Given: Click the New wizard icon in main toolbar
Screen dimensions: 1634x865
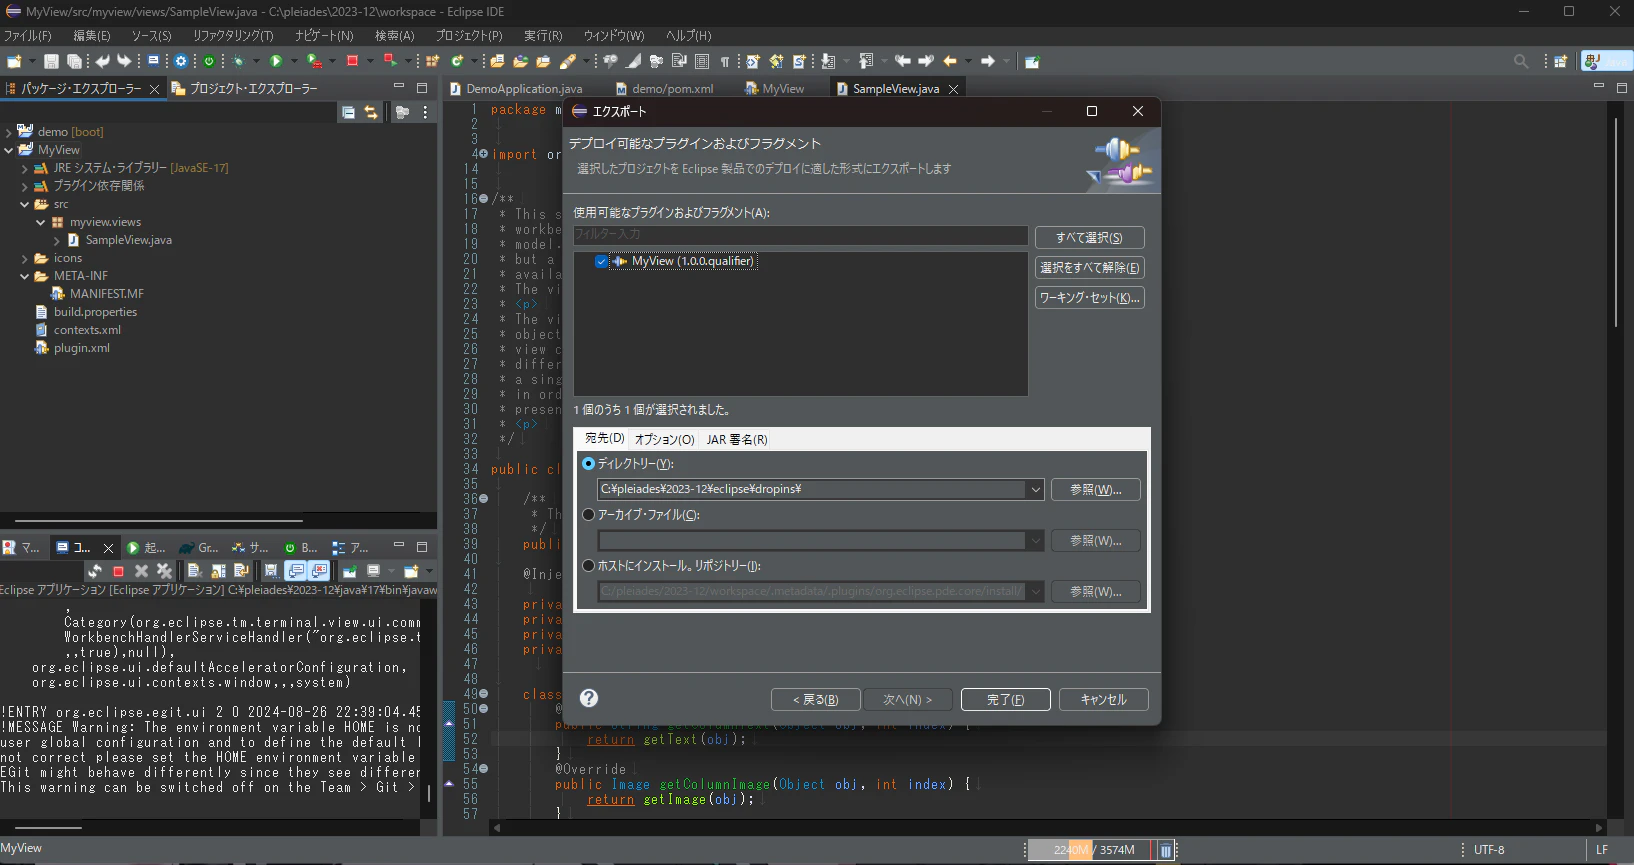Looking at the screenshot, I should pyautogui.click(x=14, y=61).
